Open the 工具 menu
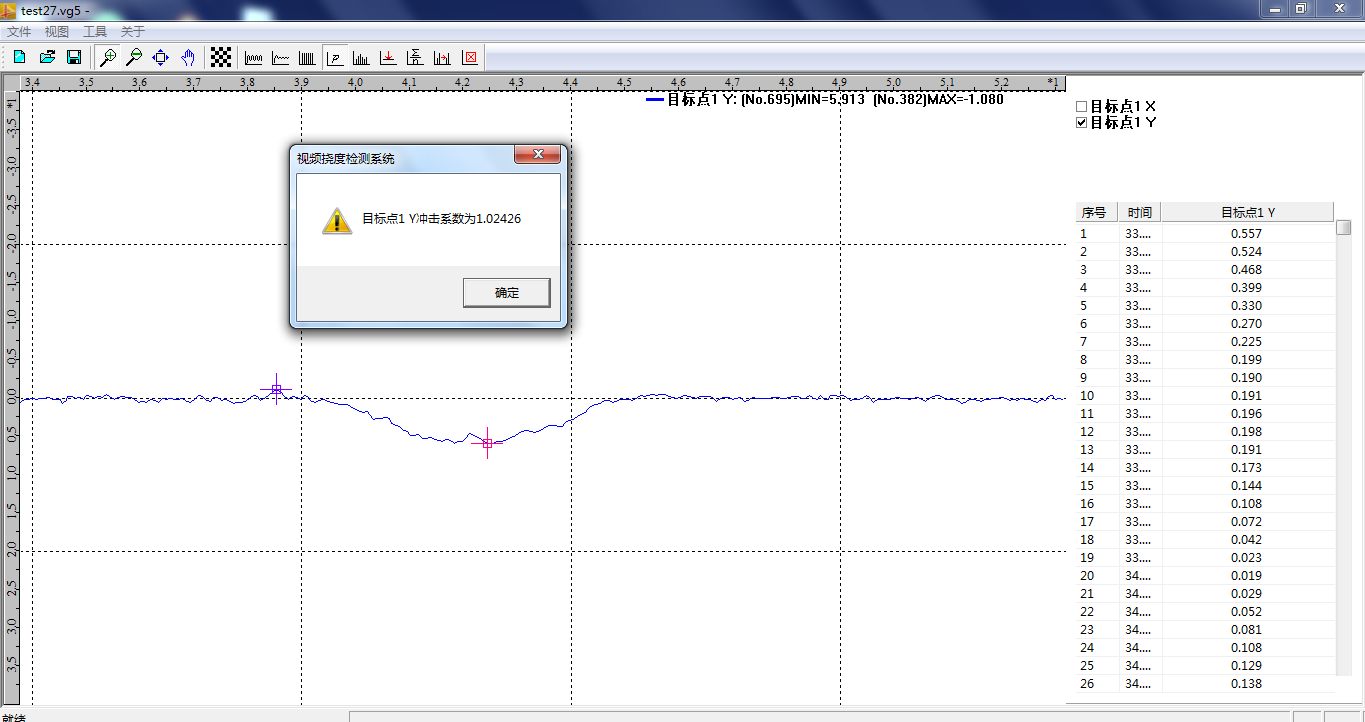The height and width of the screenshot is (722, 1365). click(x=95, y=32)
